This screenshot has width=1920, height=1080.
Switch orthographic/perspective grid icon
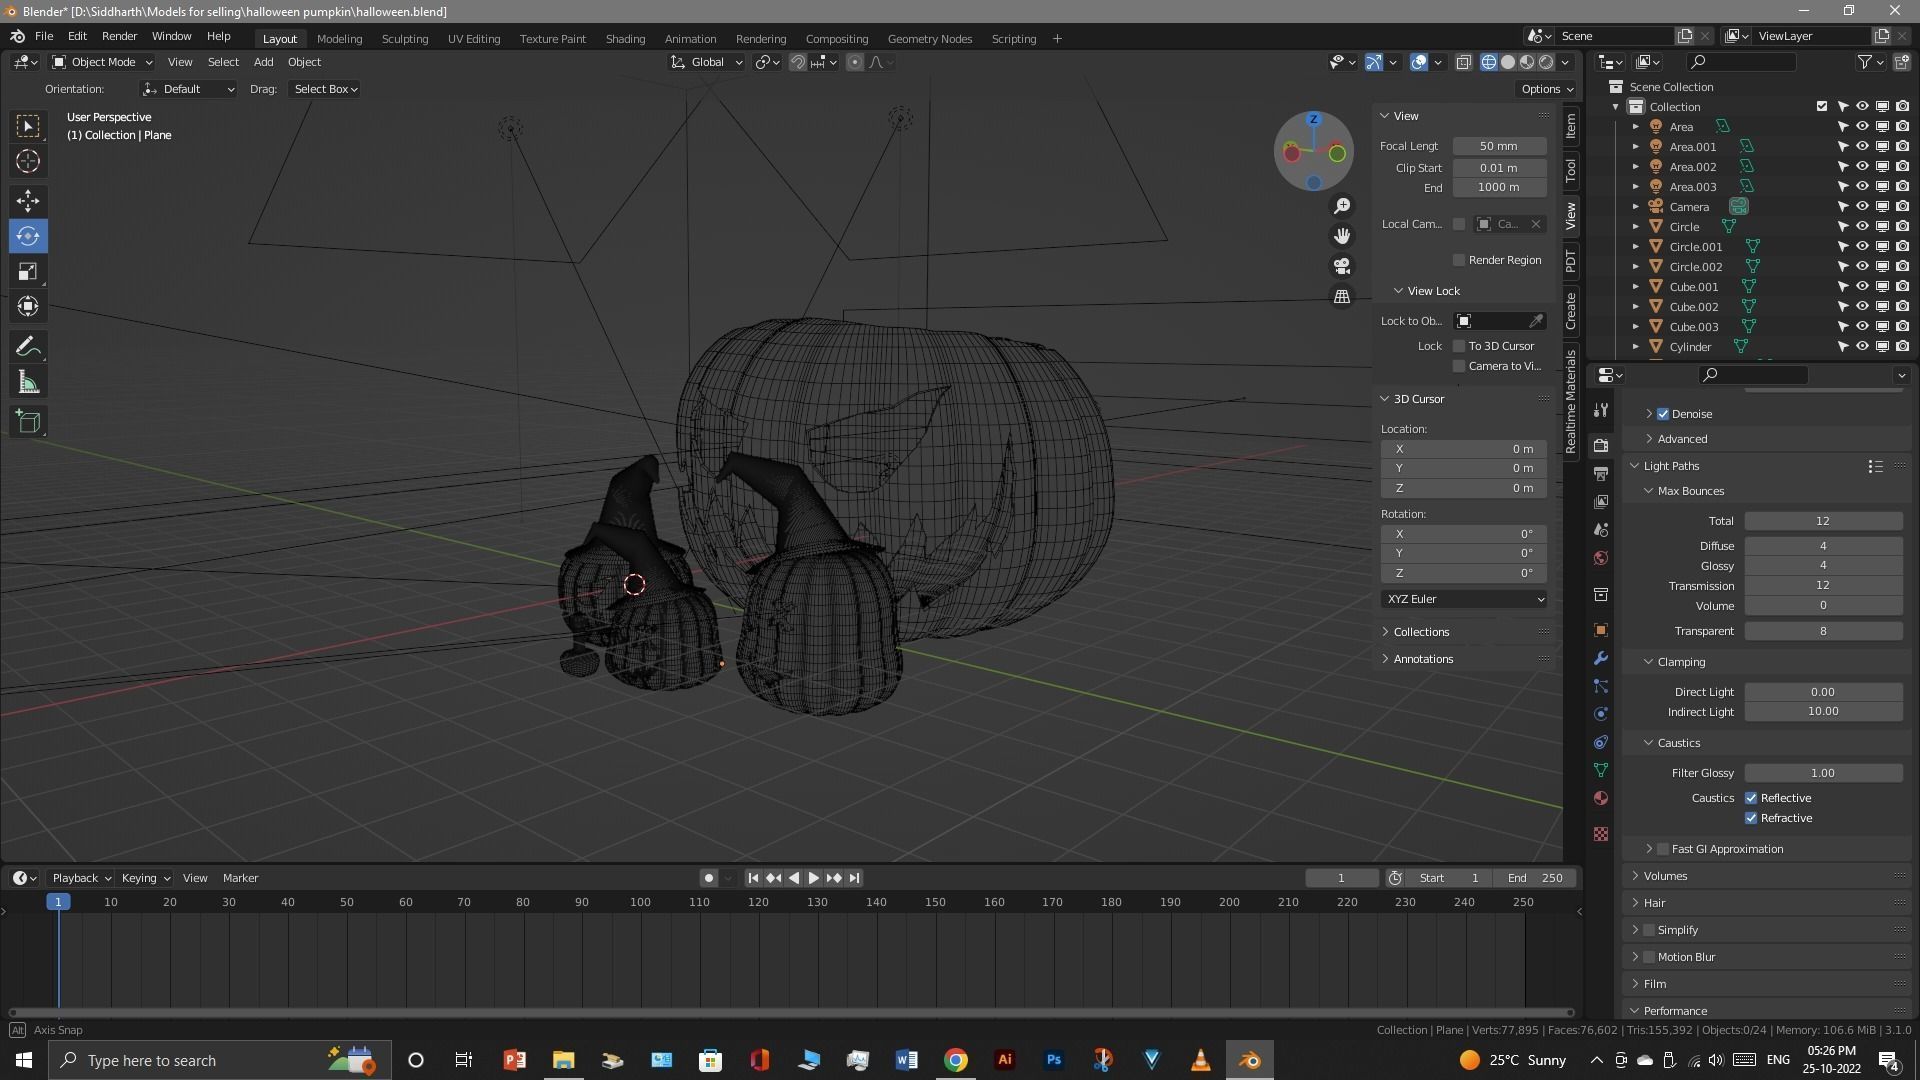[x=1342, y=297]
